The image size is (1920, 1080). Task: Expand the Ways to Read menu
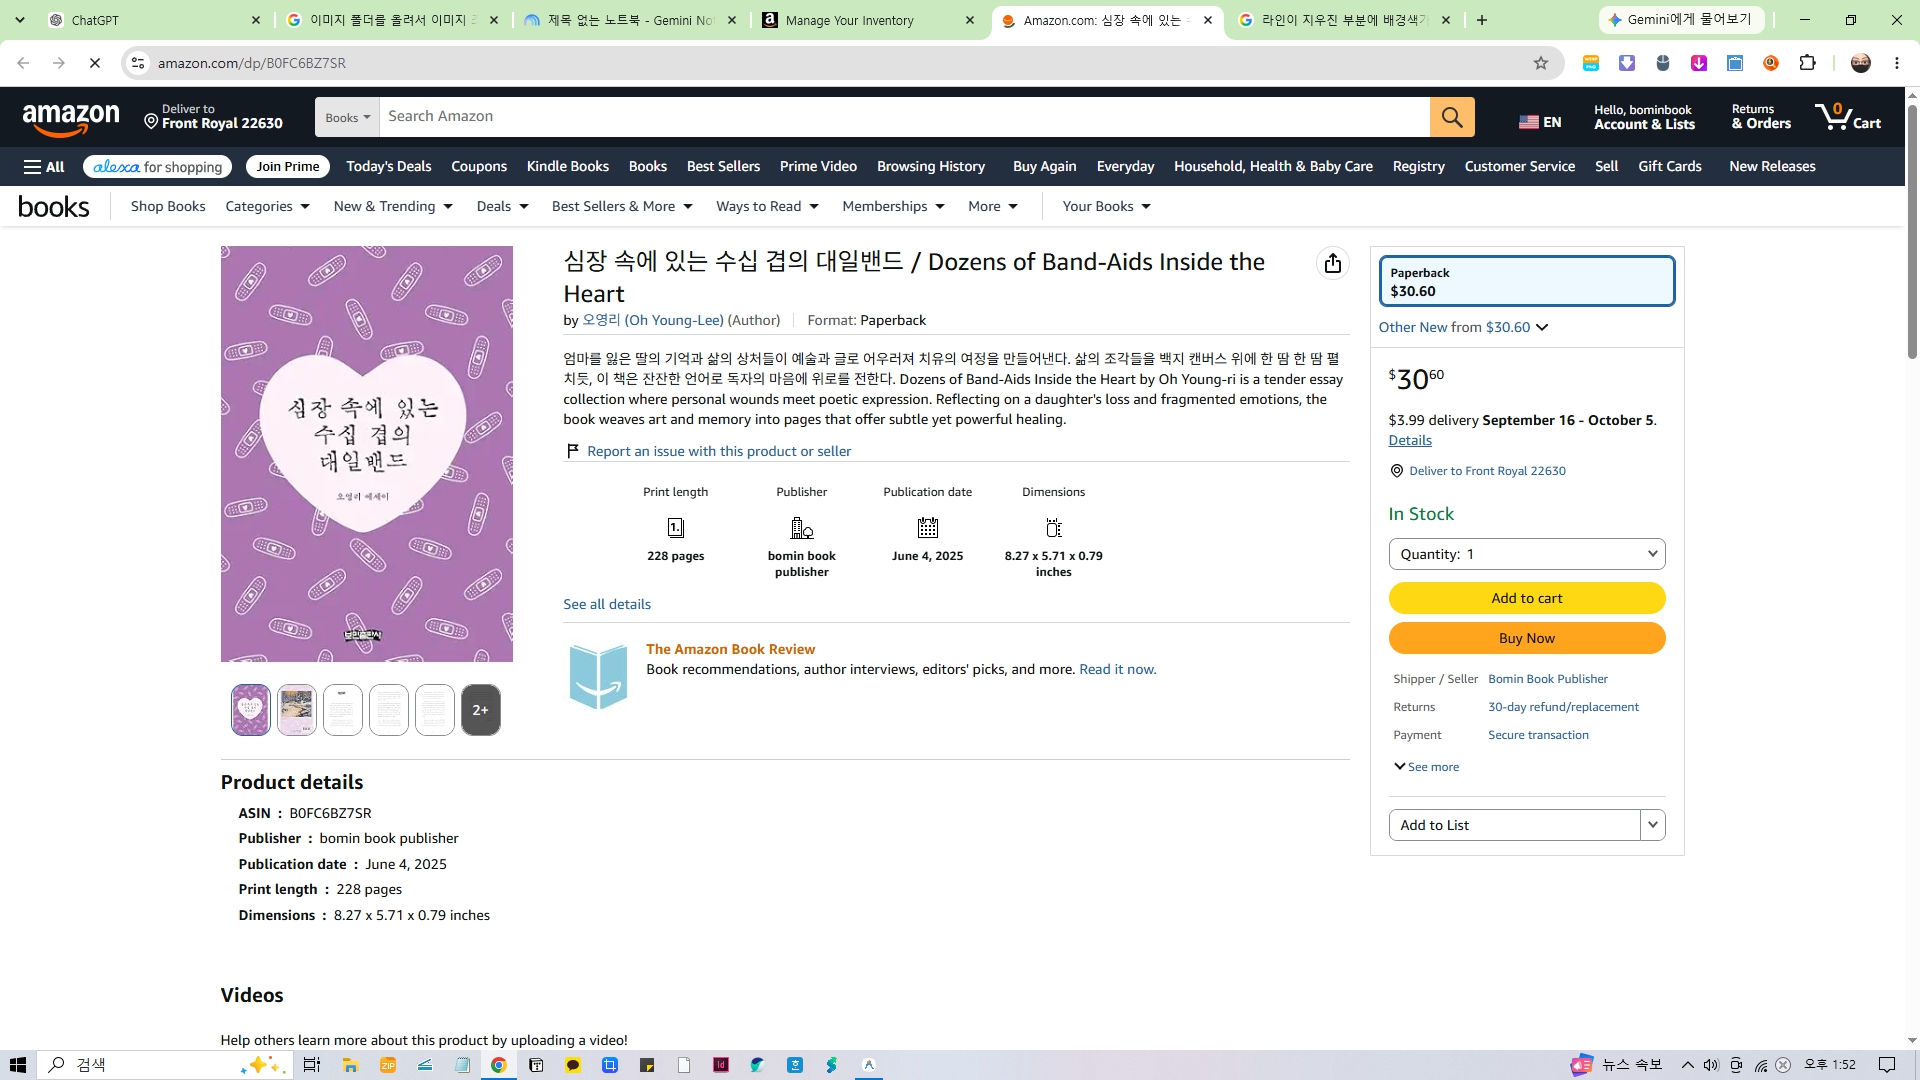[x=767, y=206]
